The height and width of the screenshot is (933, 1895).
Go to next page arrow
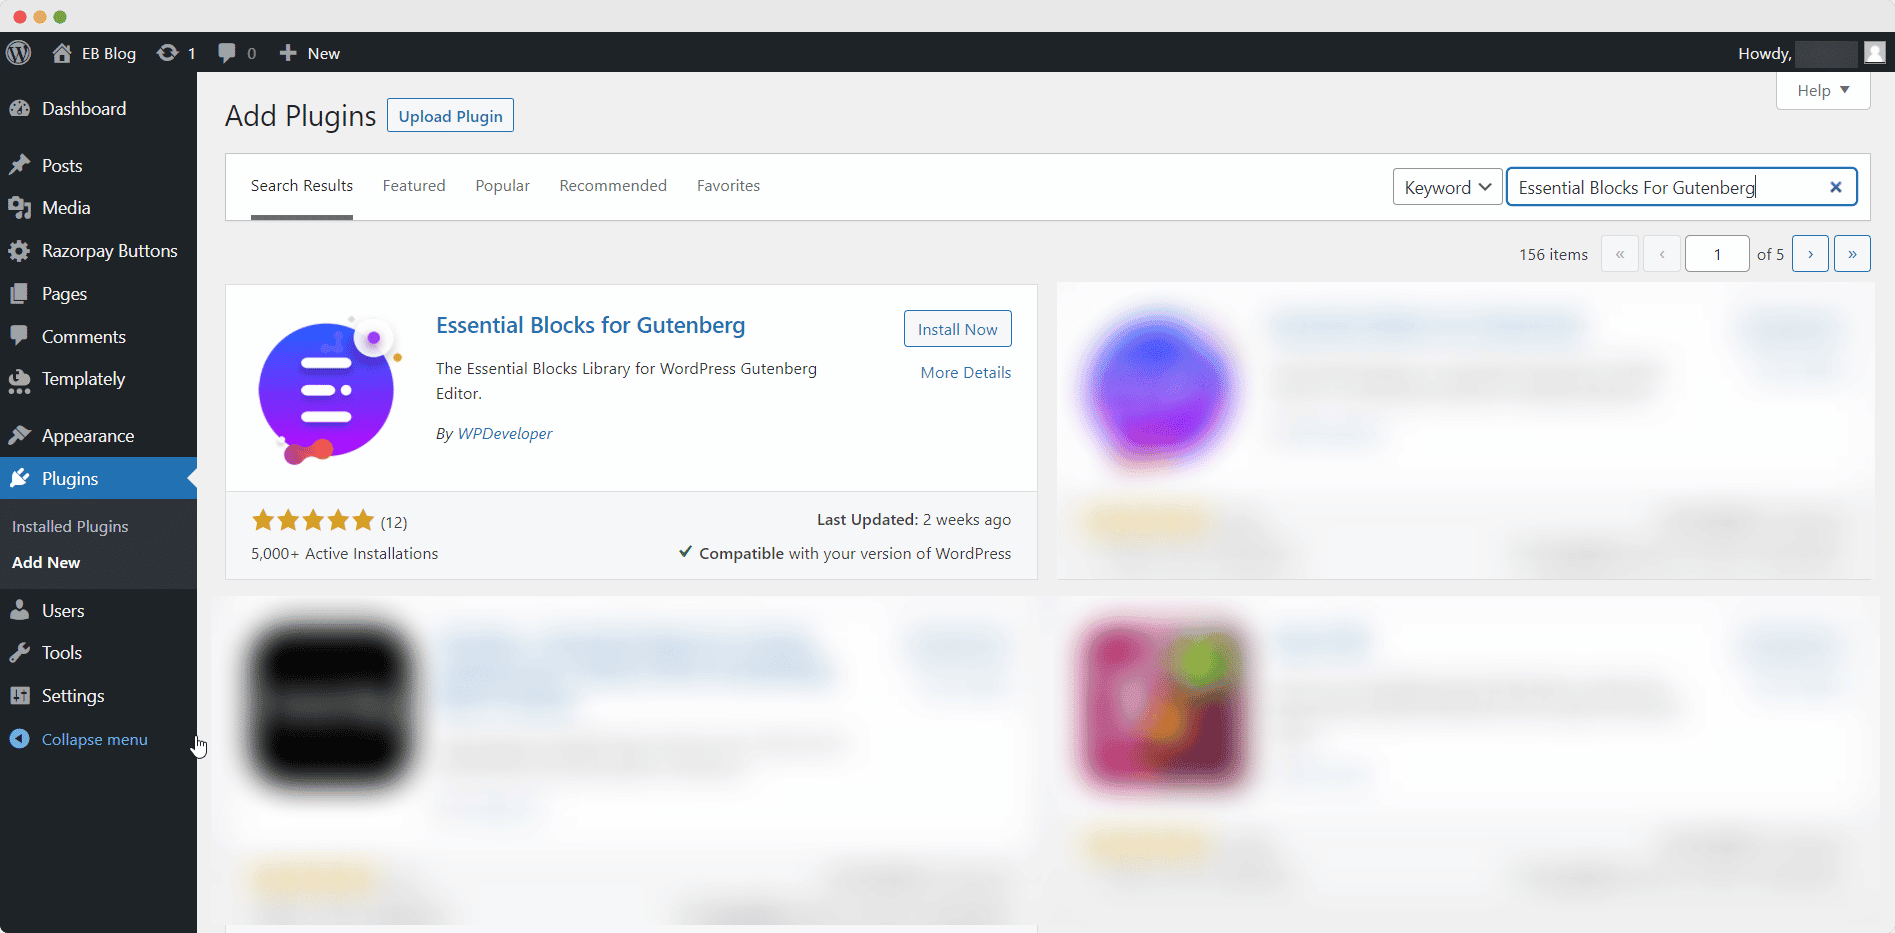1810,254
